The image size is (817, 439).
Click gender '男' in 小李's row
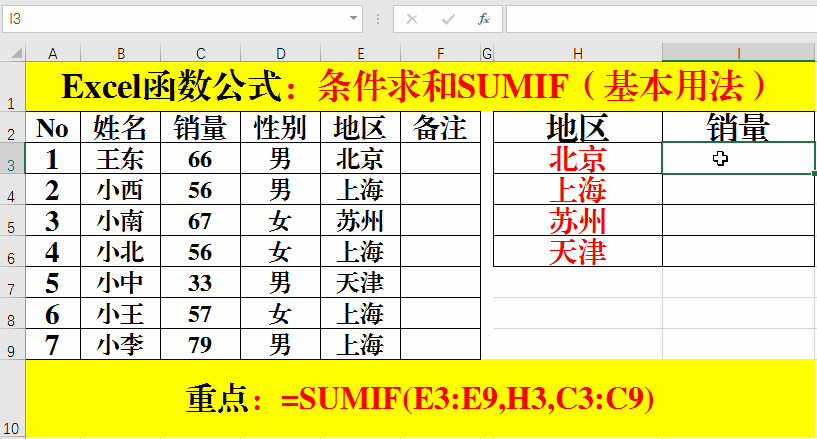(280, 344)
